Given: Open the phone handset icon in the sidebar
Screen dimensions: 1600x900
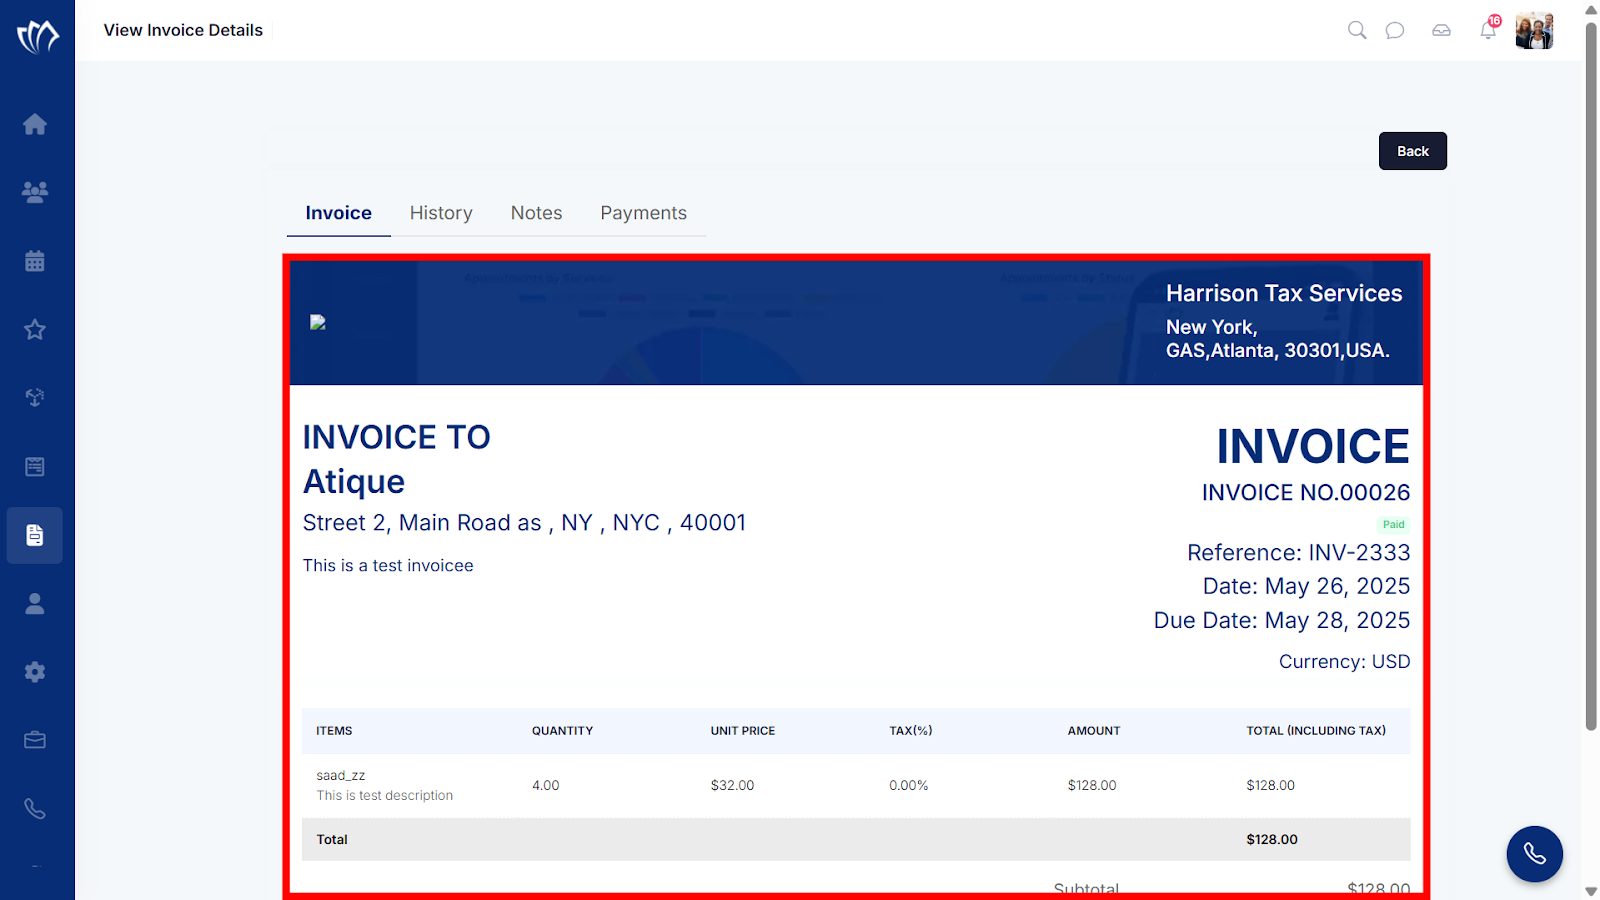Looking at the screenshot, I should click(x=35, y=809).
